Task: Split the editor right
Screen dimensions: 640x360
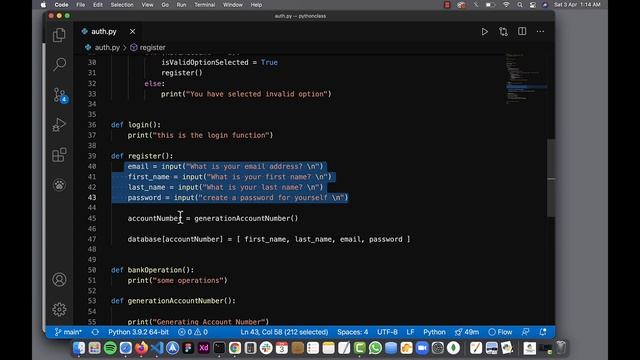Action: pos(522,31)
